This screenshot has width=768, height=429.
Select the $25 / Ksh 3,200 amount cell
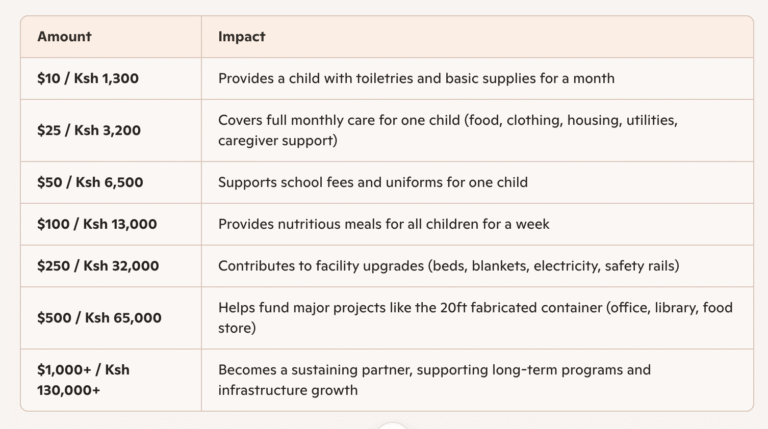[89, 130]
